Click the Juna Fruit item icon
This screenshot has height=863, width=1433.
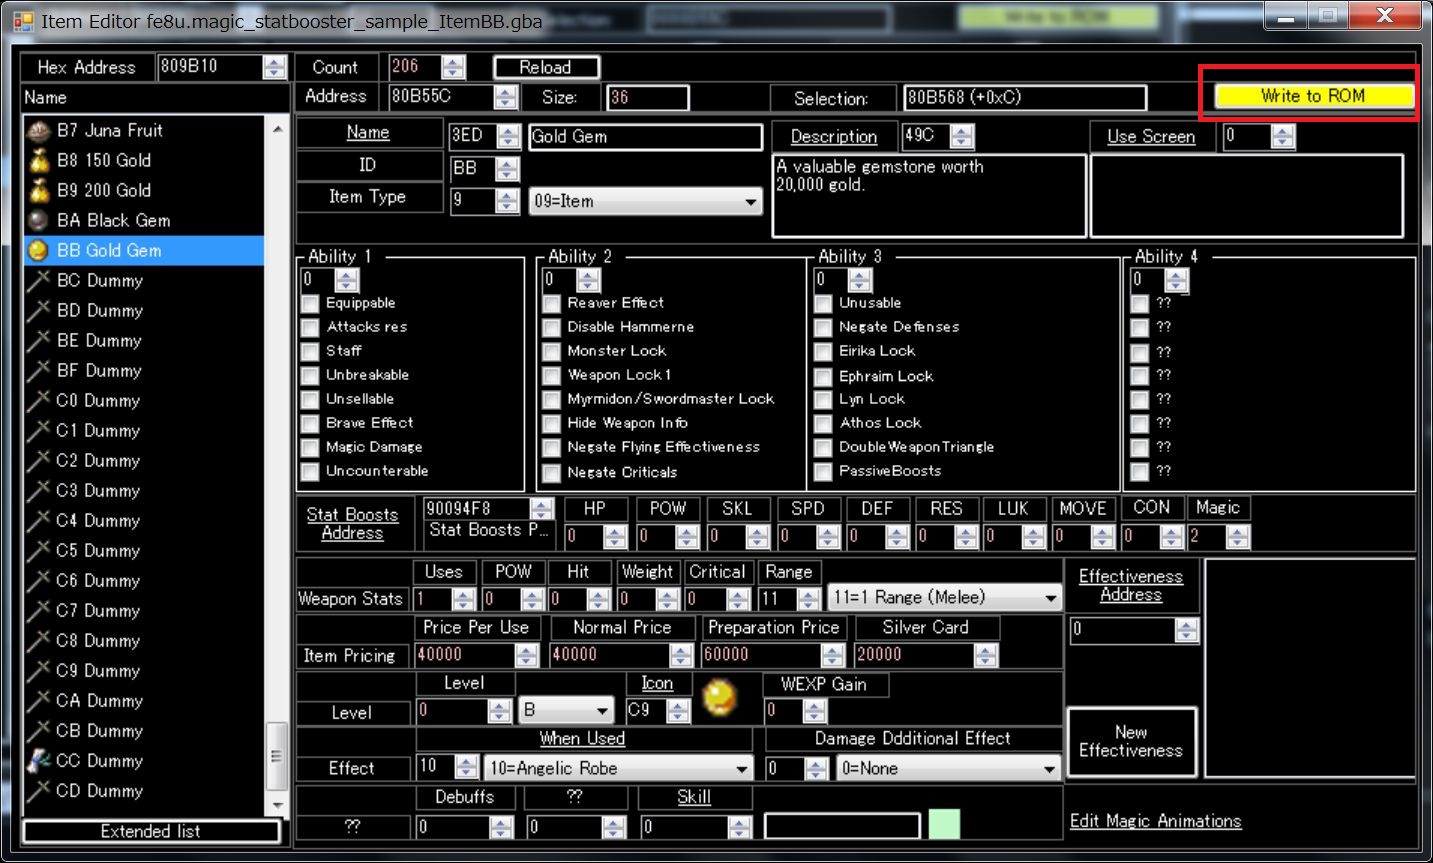click(39, 131)
